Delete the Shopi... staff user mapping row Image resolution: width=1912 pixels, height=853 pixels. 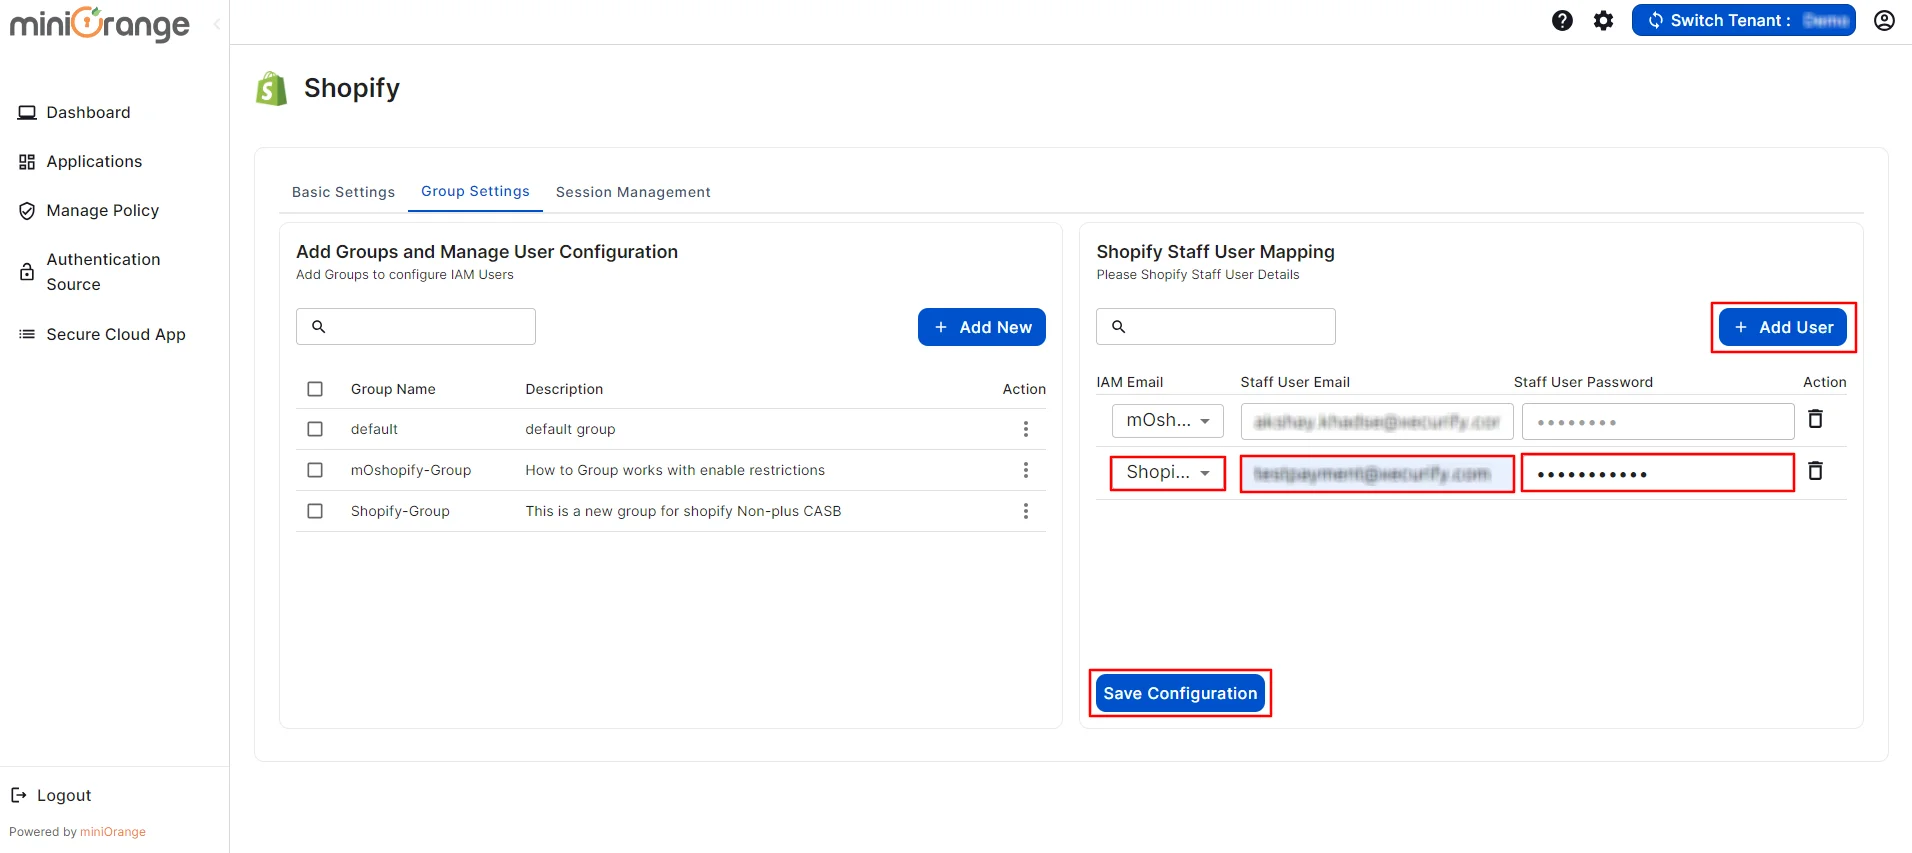pos(1815,471)
